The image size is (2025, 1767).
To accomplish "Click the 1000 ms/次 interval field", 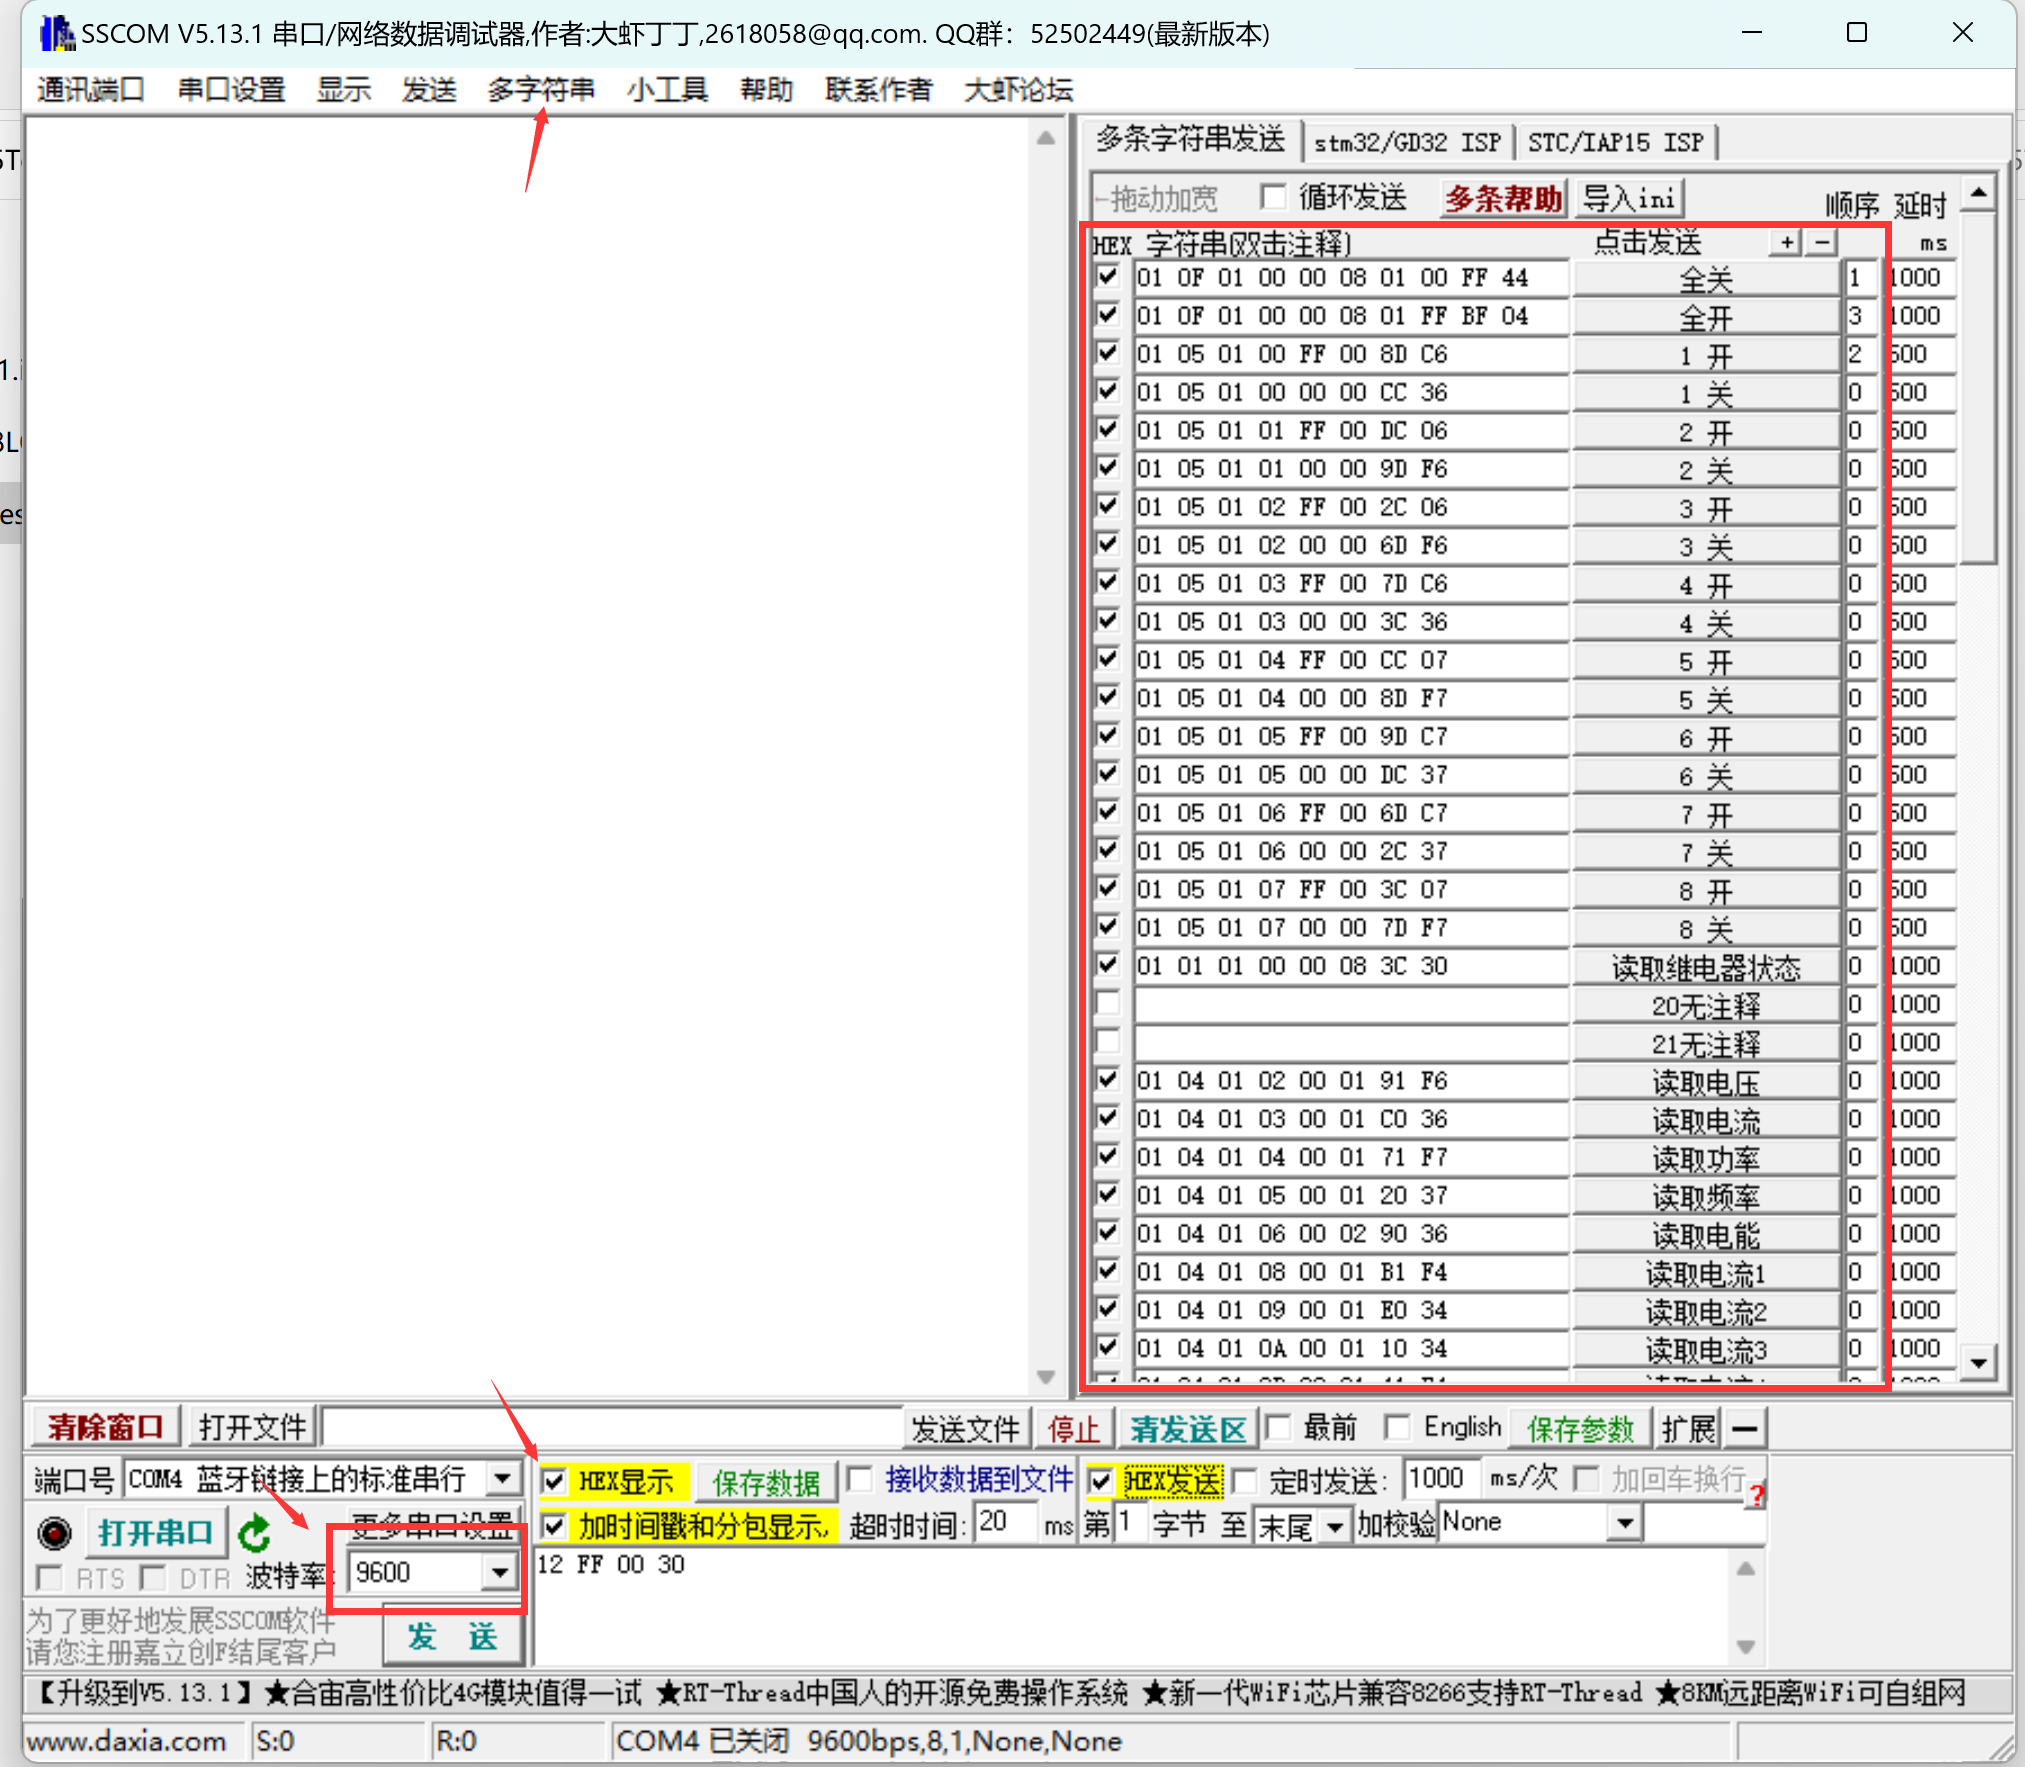I will [x=1440, y=1478].
